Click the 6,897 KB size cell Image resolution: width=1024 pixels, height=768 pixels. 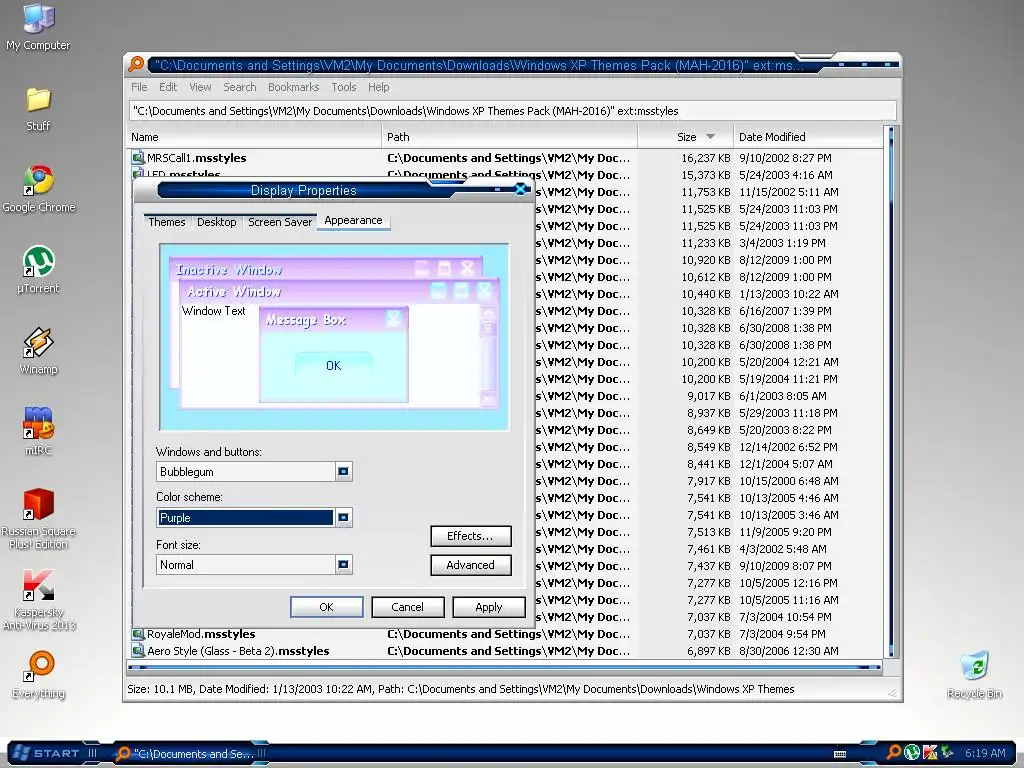pos(709,650)
